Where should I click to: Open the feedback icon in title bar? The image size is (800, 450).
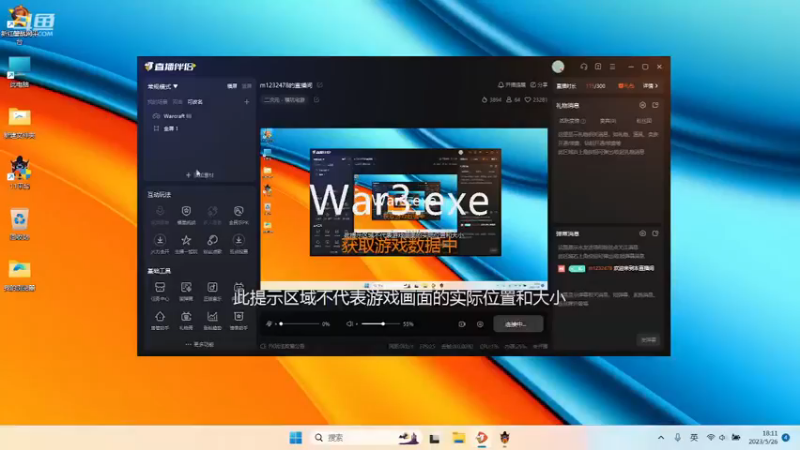tap(598, 67)
